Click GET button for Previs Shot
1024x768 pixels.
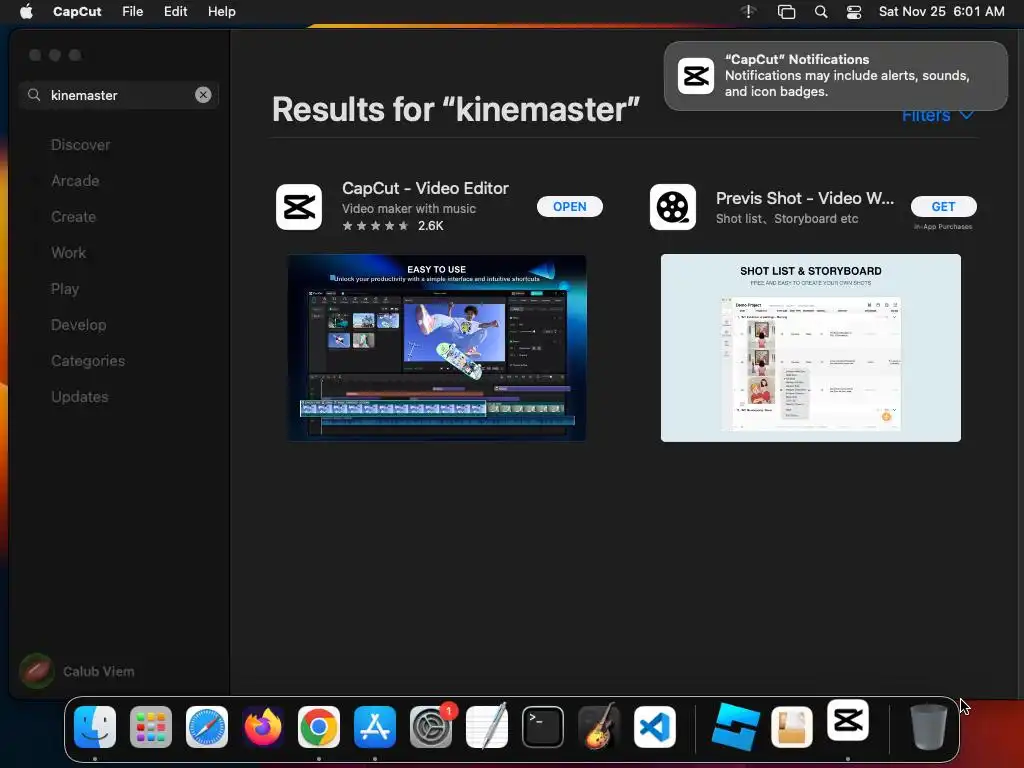[x=944, y=206]
